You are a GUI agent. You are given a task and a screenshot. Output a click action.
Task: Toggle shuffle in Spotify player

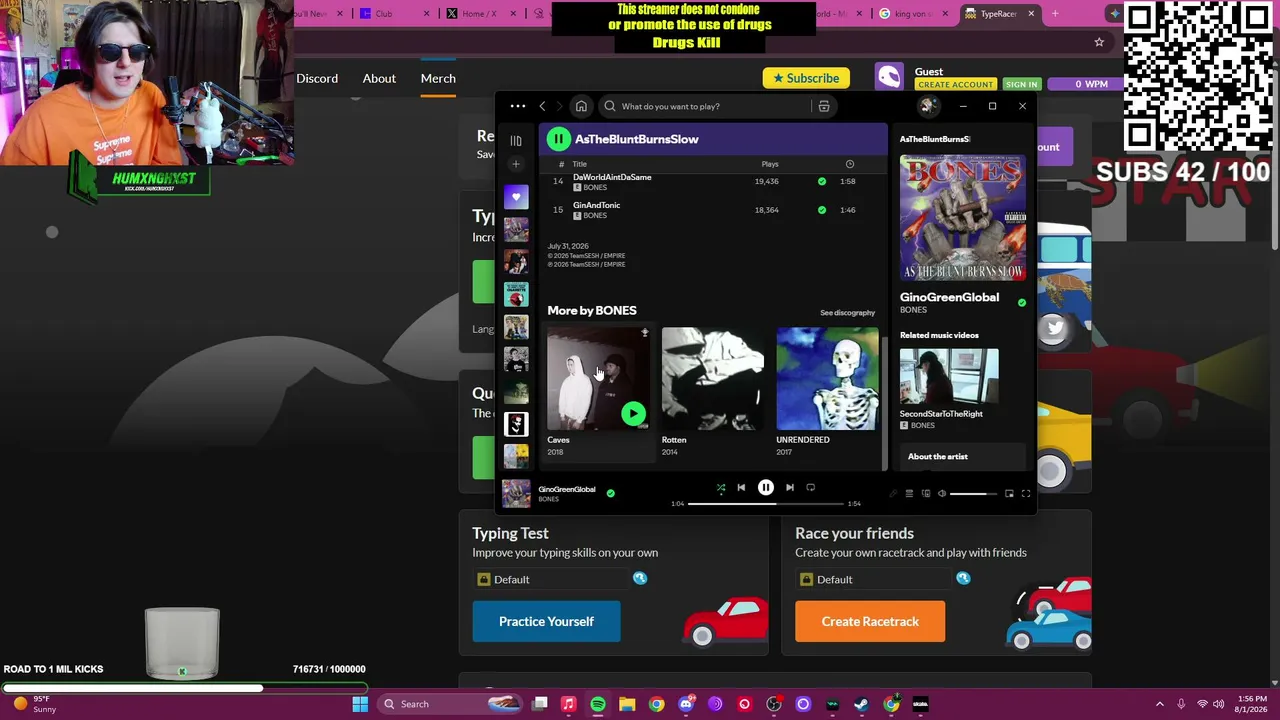point(721,488)
